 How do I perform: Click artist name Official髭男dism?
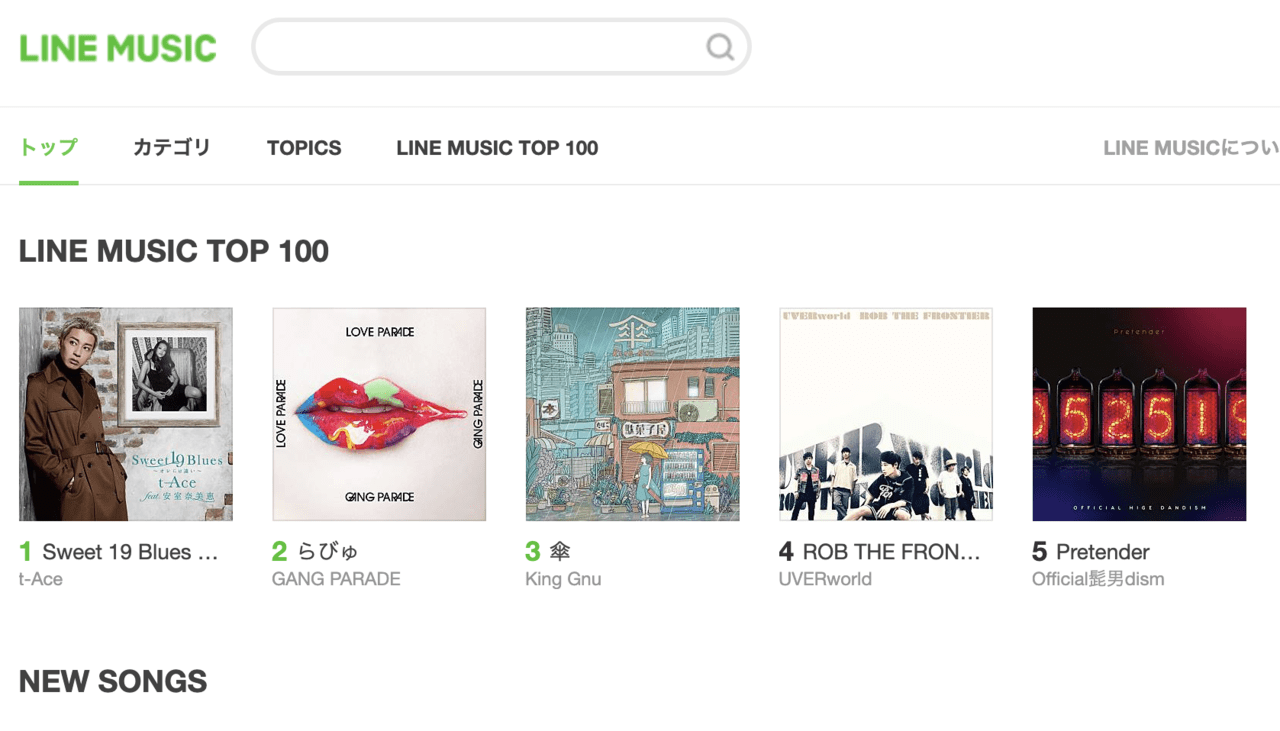(1098, 579)
